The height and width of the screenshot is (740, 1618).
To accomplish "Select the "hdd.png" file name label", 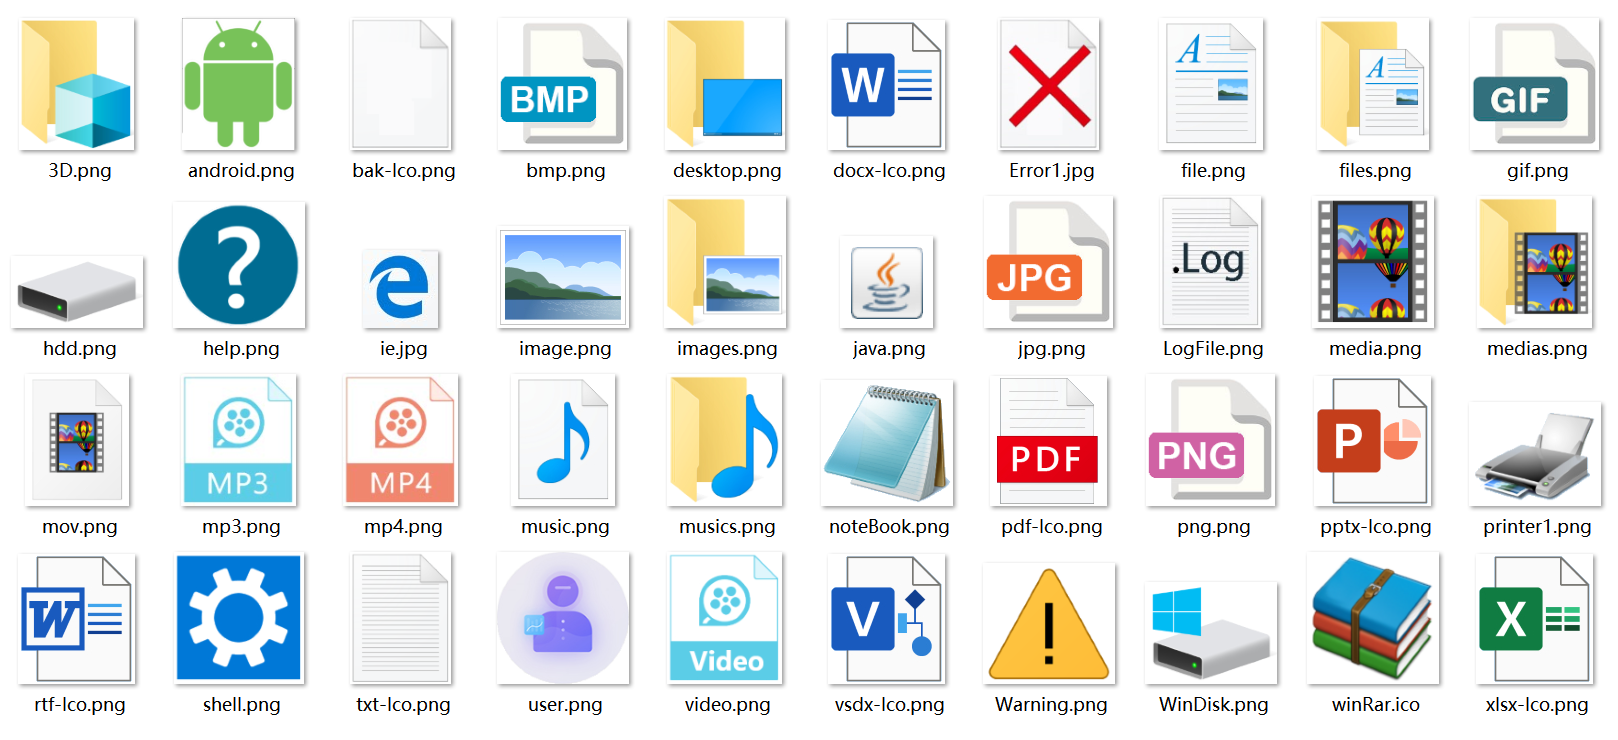I will pyautogui.click(x=80, y=349).
